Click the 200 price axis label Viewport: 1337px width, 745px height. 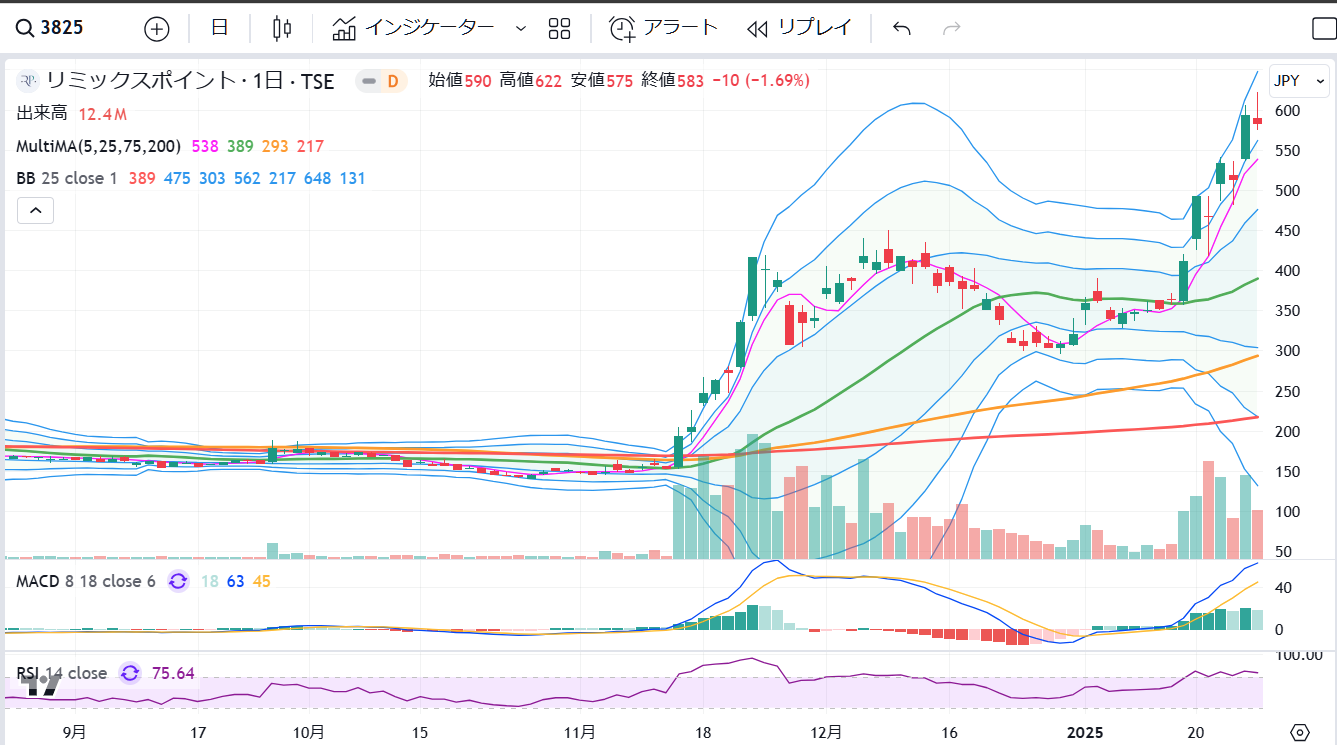click(x=1288, y=431)
